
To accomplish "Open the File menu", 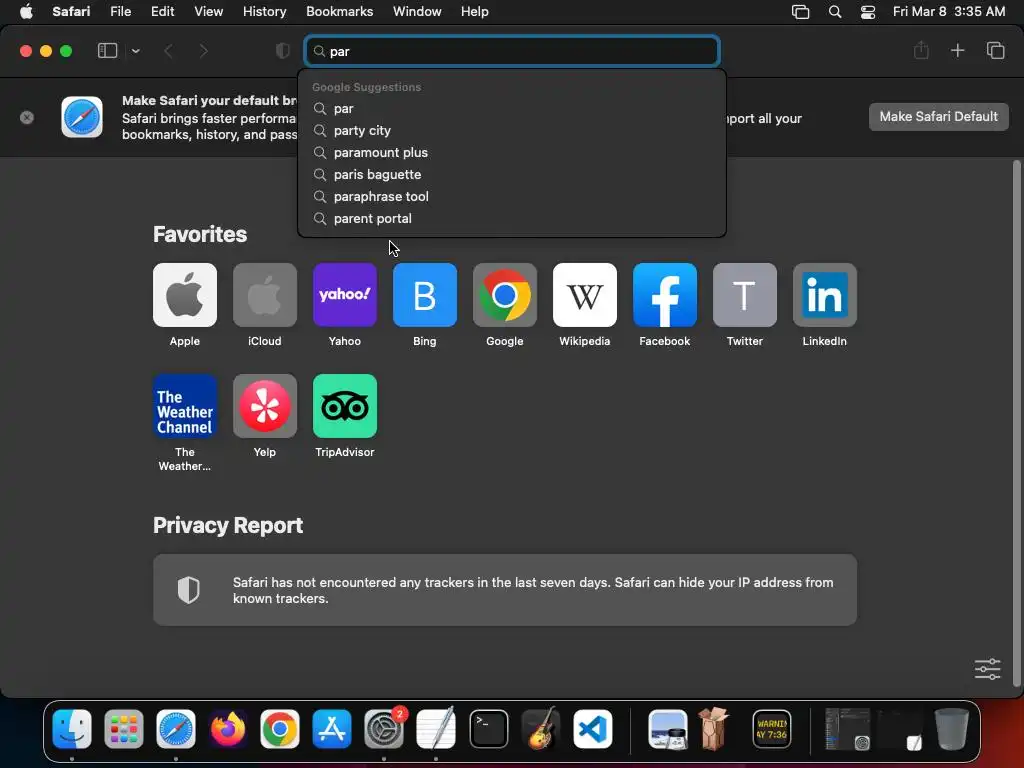I will click(x=120, y=11).
